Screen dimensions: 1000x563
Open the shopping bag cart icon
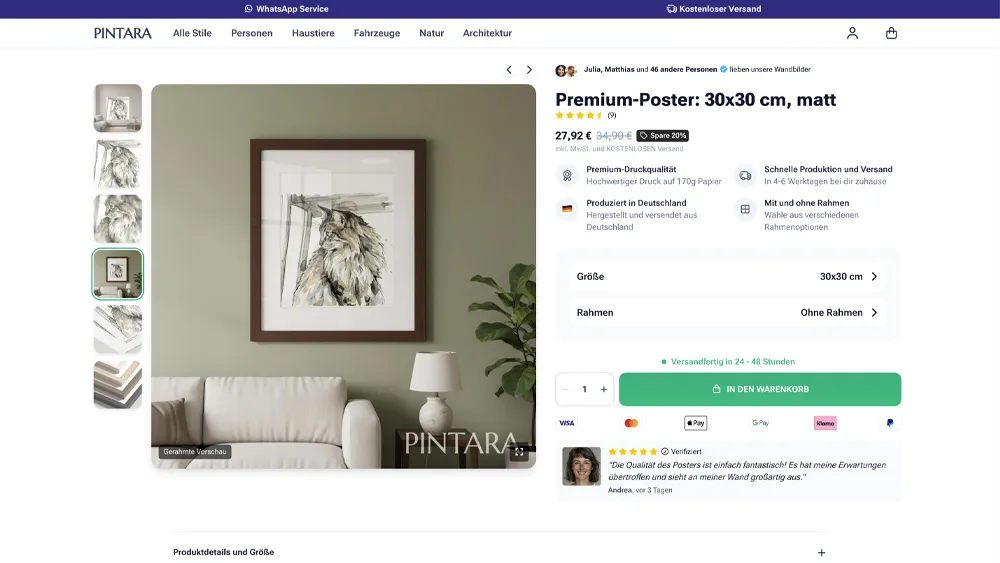(x=891, y=33)
